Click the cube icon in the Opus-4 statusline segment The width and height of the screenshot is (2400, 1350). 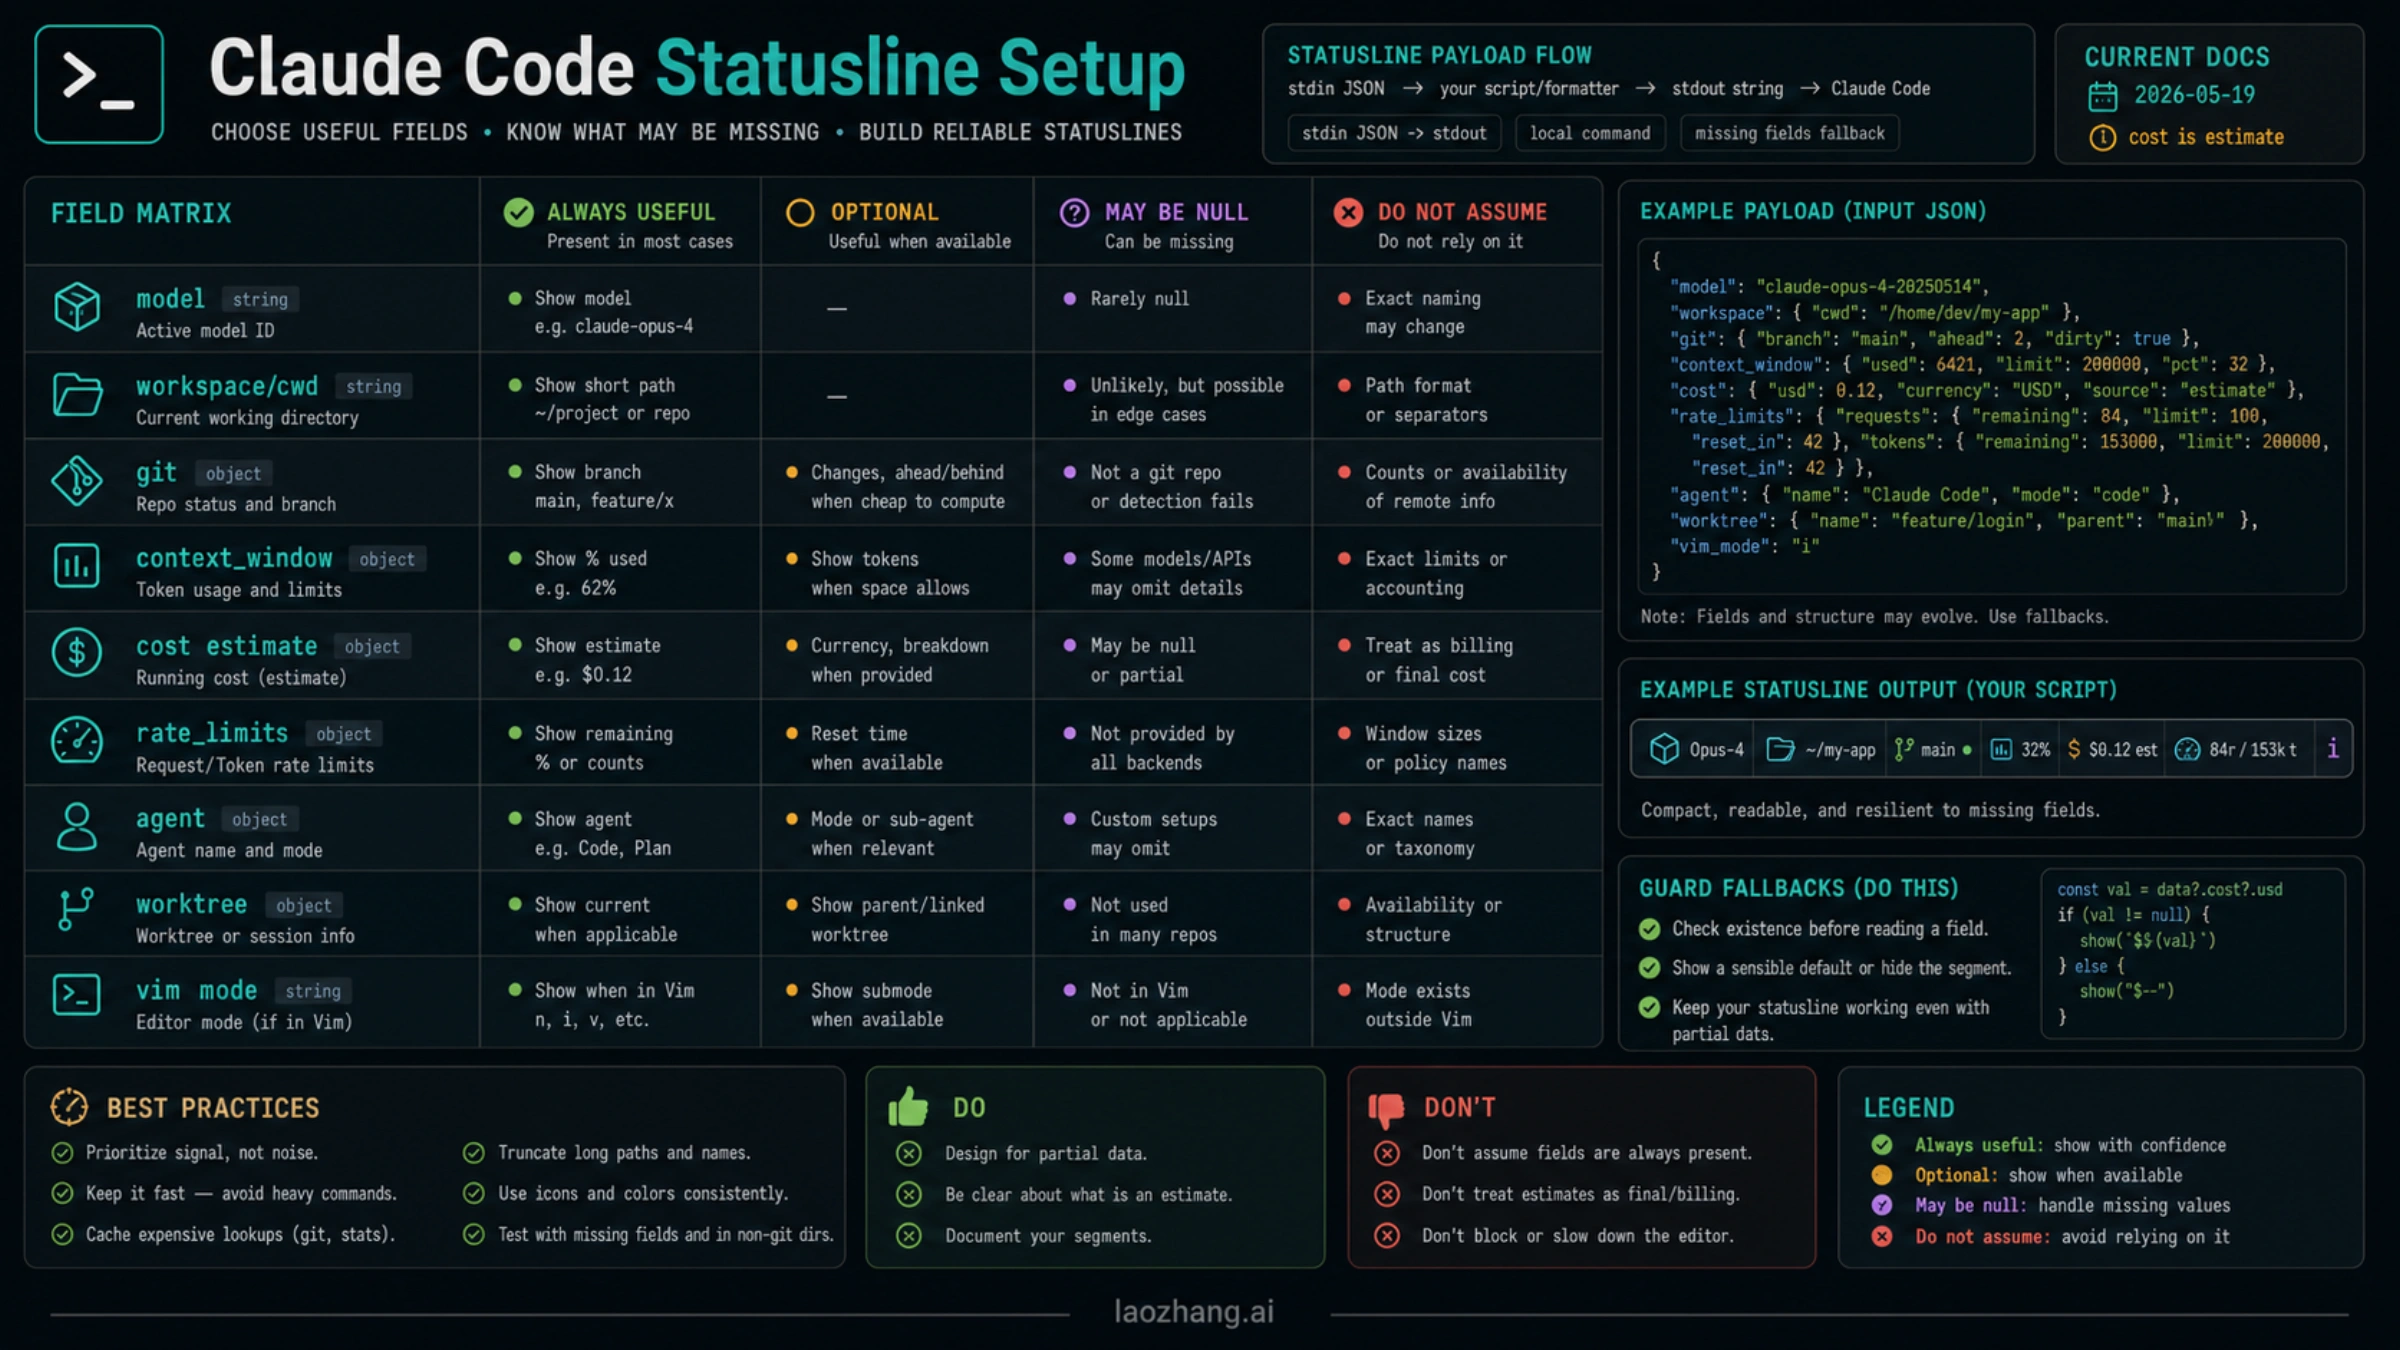tap(1664, 749)
